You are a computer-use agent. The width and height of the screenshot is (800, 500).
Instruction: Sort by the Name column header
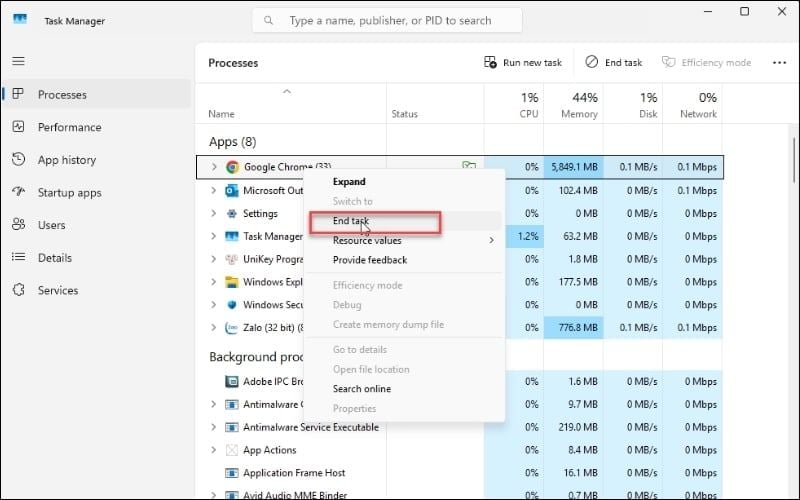pyautogui.click(x=291, y=104)
